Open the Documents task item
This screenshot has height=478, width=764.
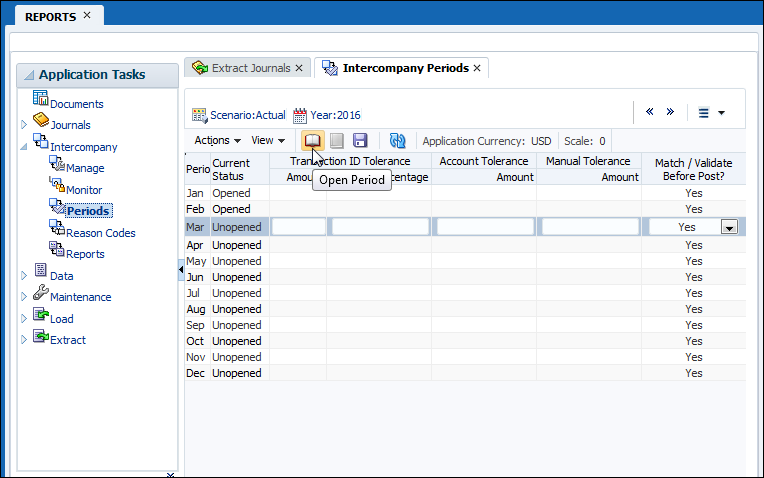[x=76, y=104]
